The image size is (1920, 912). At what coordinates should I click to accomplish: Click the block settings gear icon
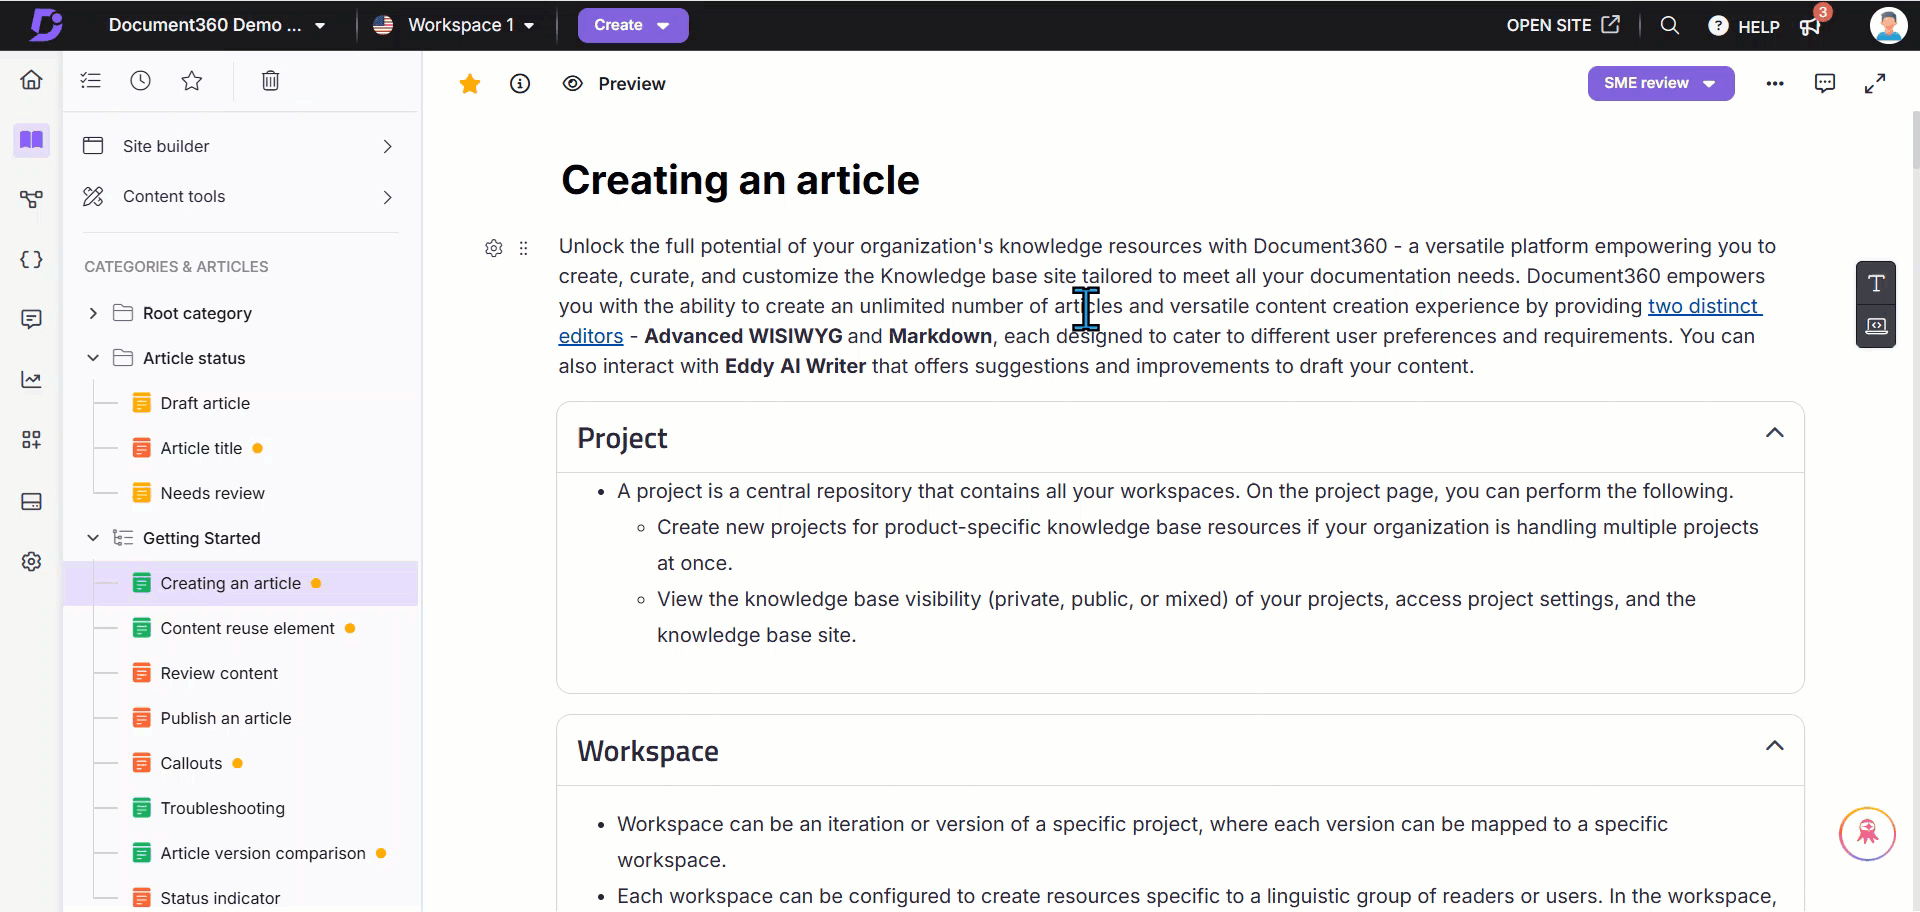(494, 248)
